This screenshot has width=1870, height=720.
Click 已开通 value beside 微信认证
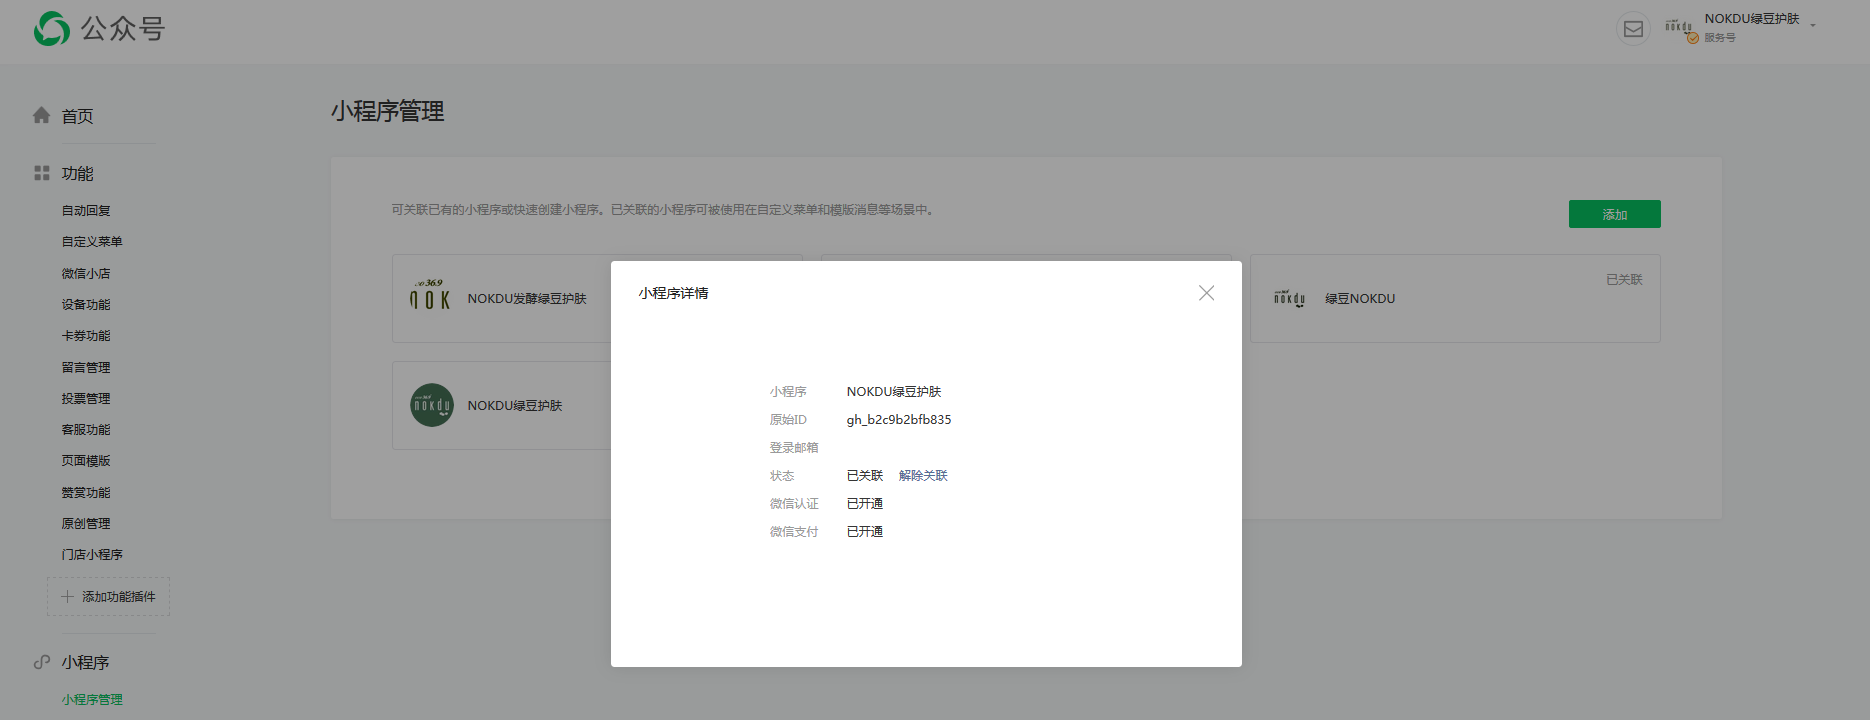click(865, 503)
